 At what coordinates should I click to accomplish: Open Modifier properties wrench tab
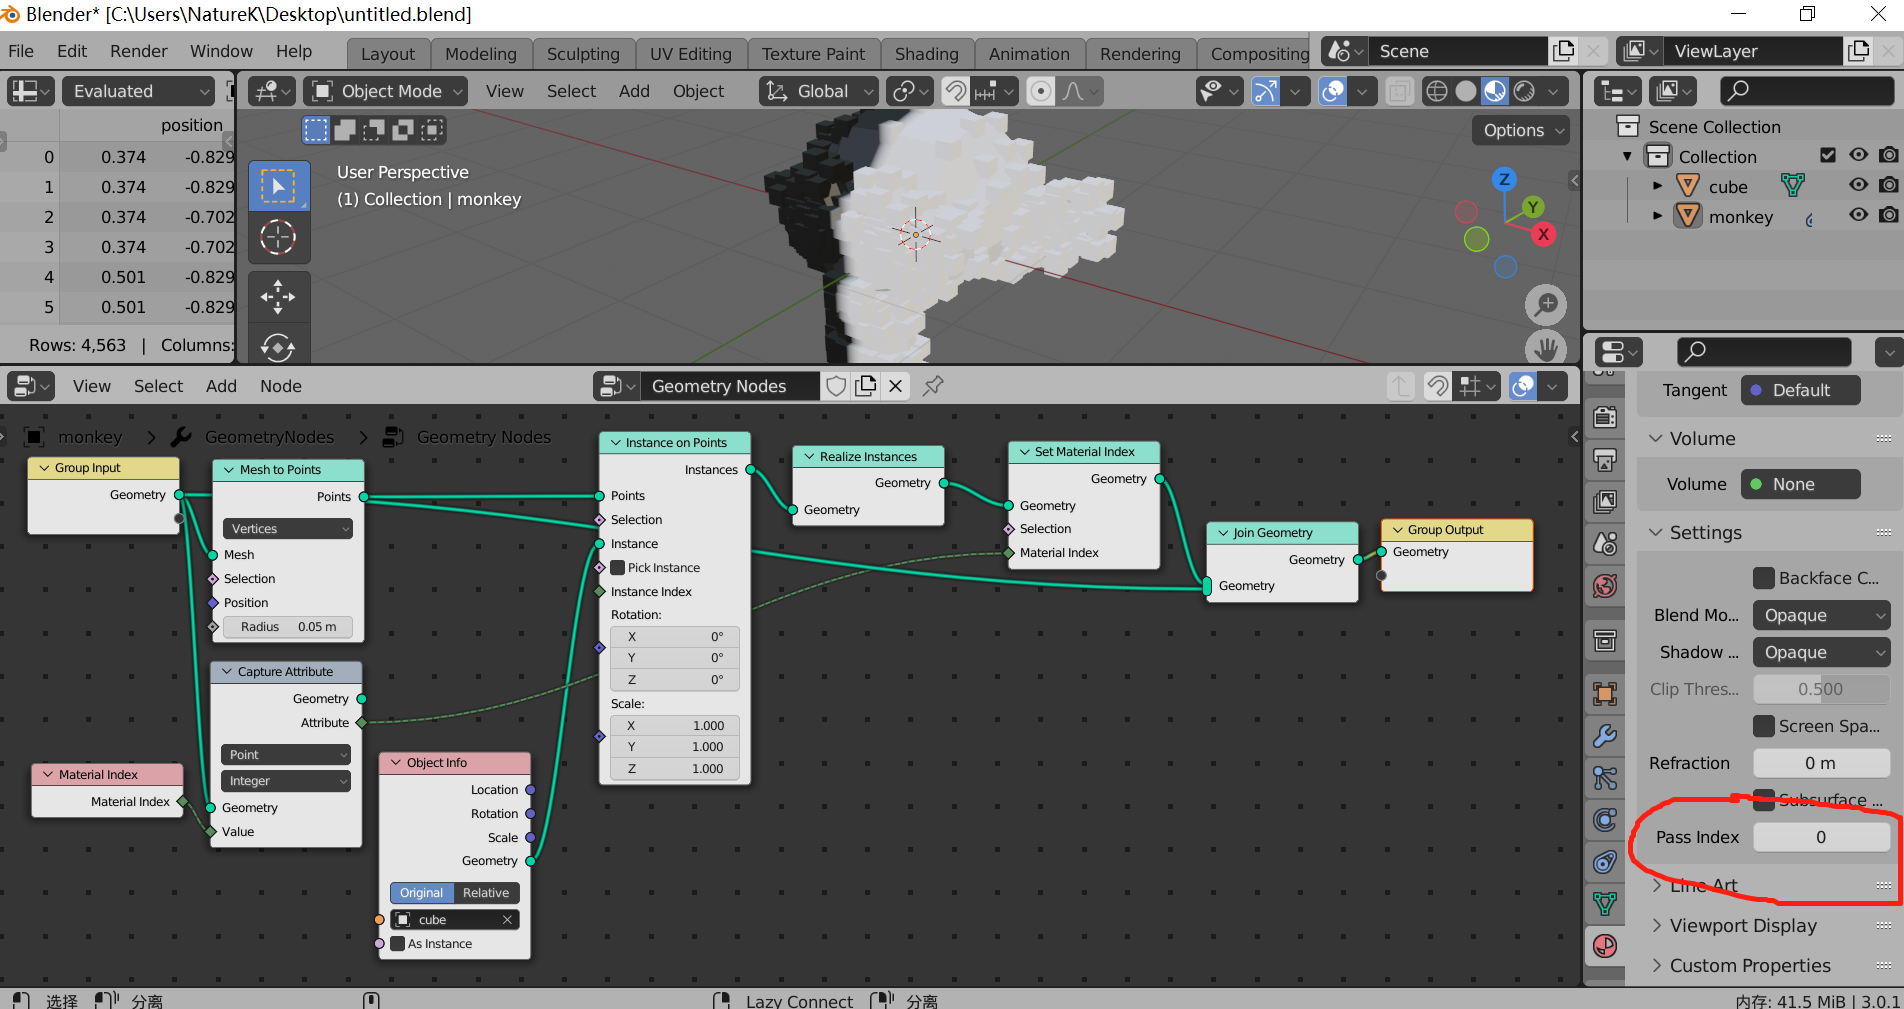[x=1605, y=736]
